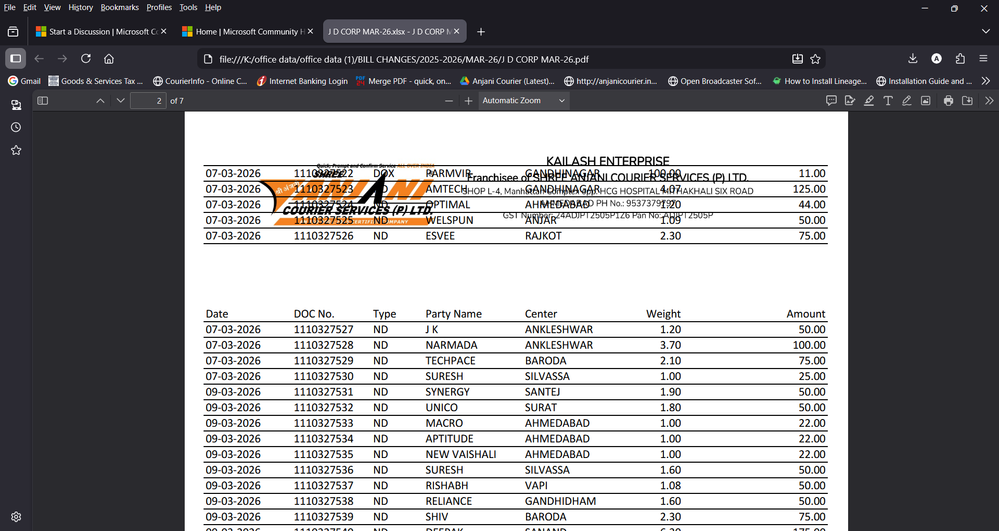999x531 pixels.
Task: Open the Firefox account avatar menu
Action: click(936, 59)
